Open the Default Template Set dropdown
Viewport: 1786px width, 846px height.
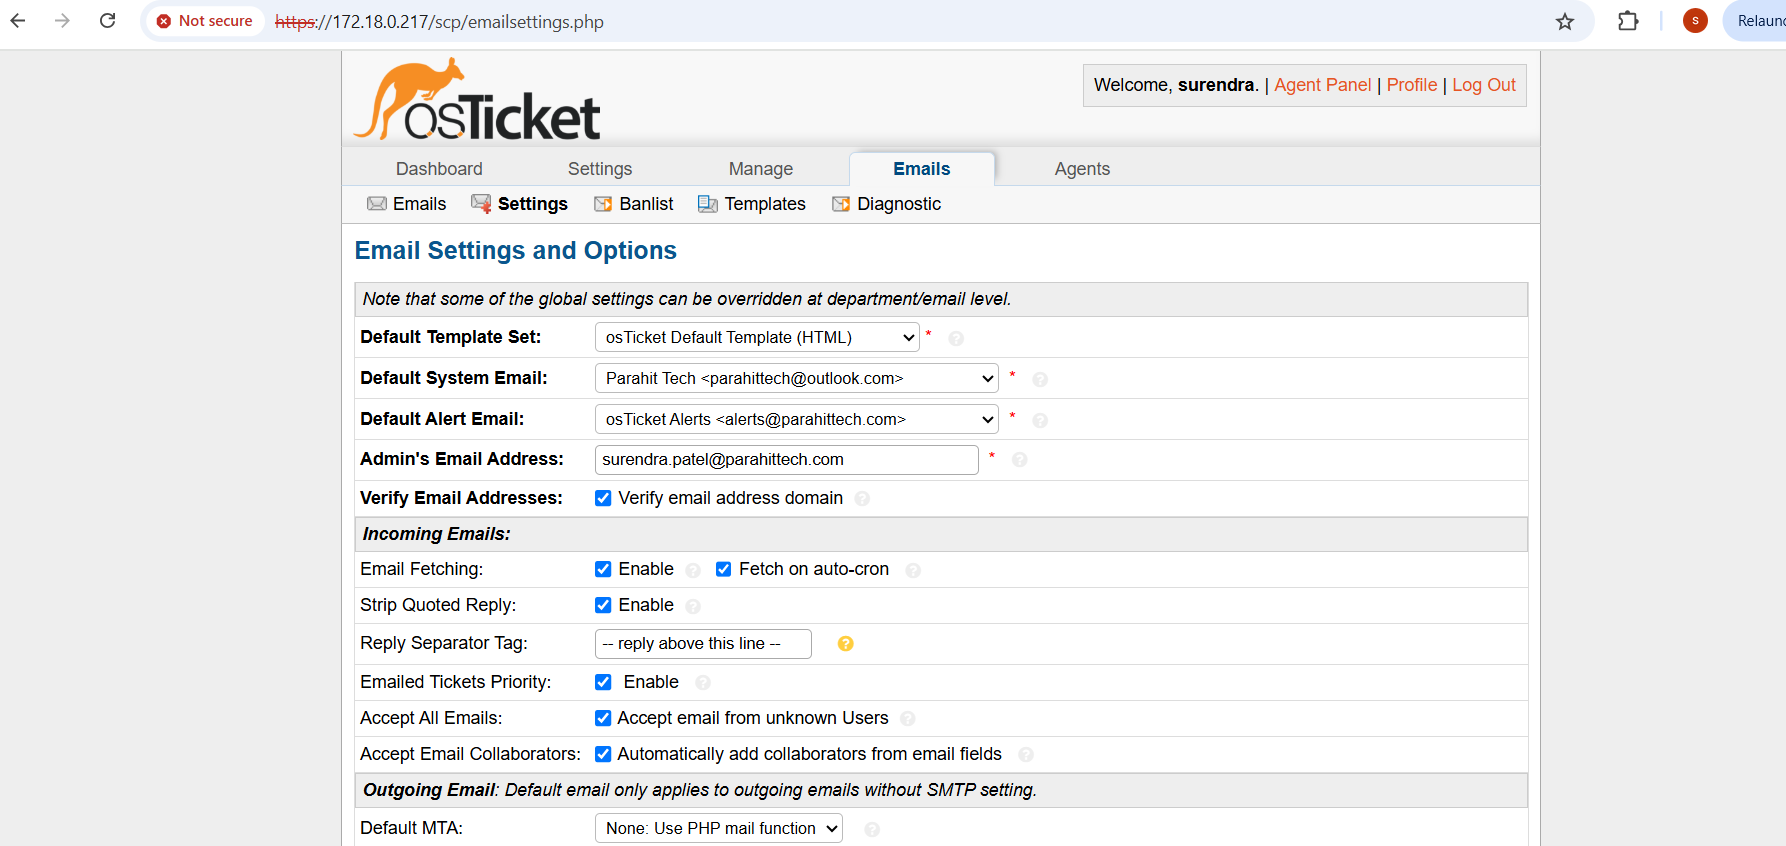(756, 338)
